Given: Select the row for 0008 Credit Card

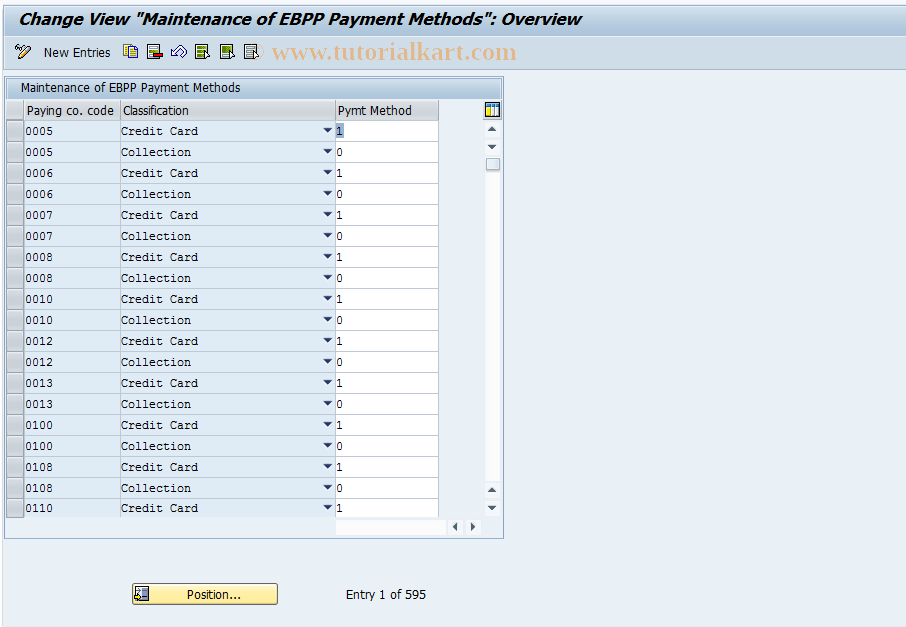Looking at the screenshot, I should pyautogui.click(x=15, y=257).
